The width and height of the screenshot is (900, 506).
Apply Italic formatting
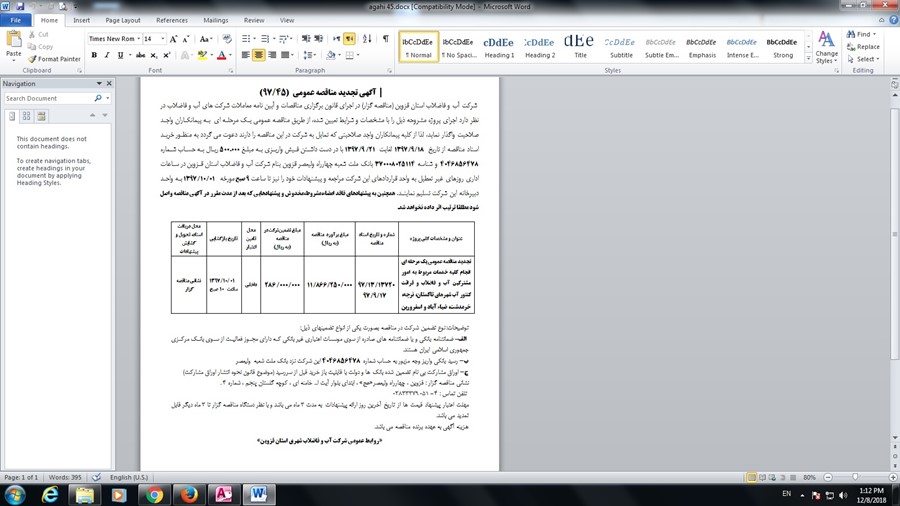coord(107,55)
